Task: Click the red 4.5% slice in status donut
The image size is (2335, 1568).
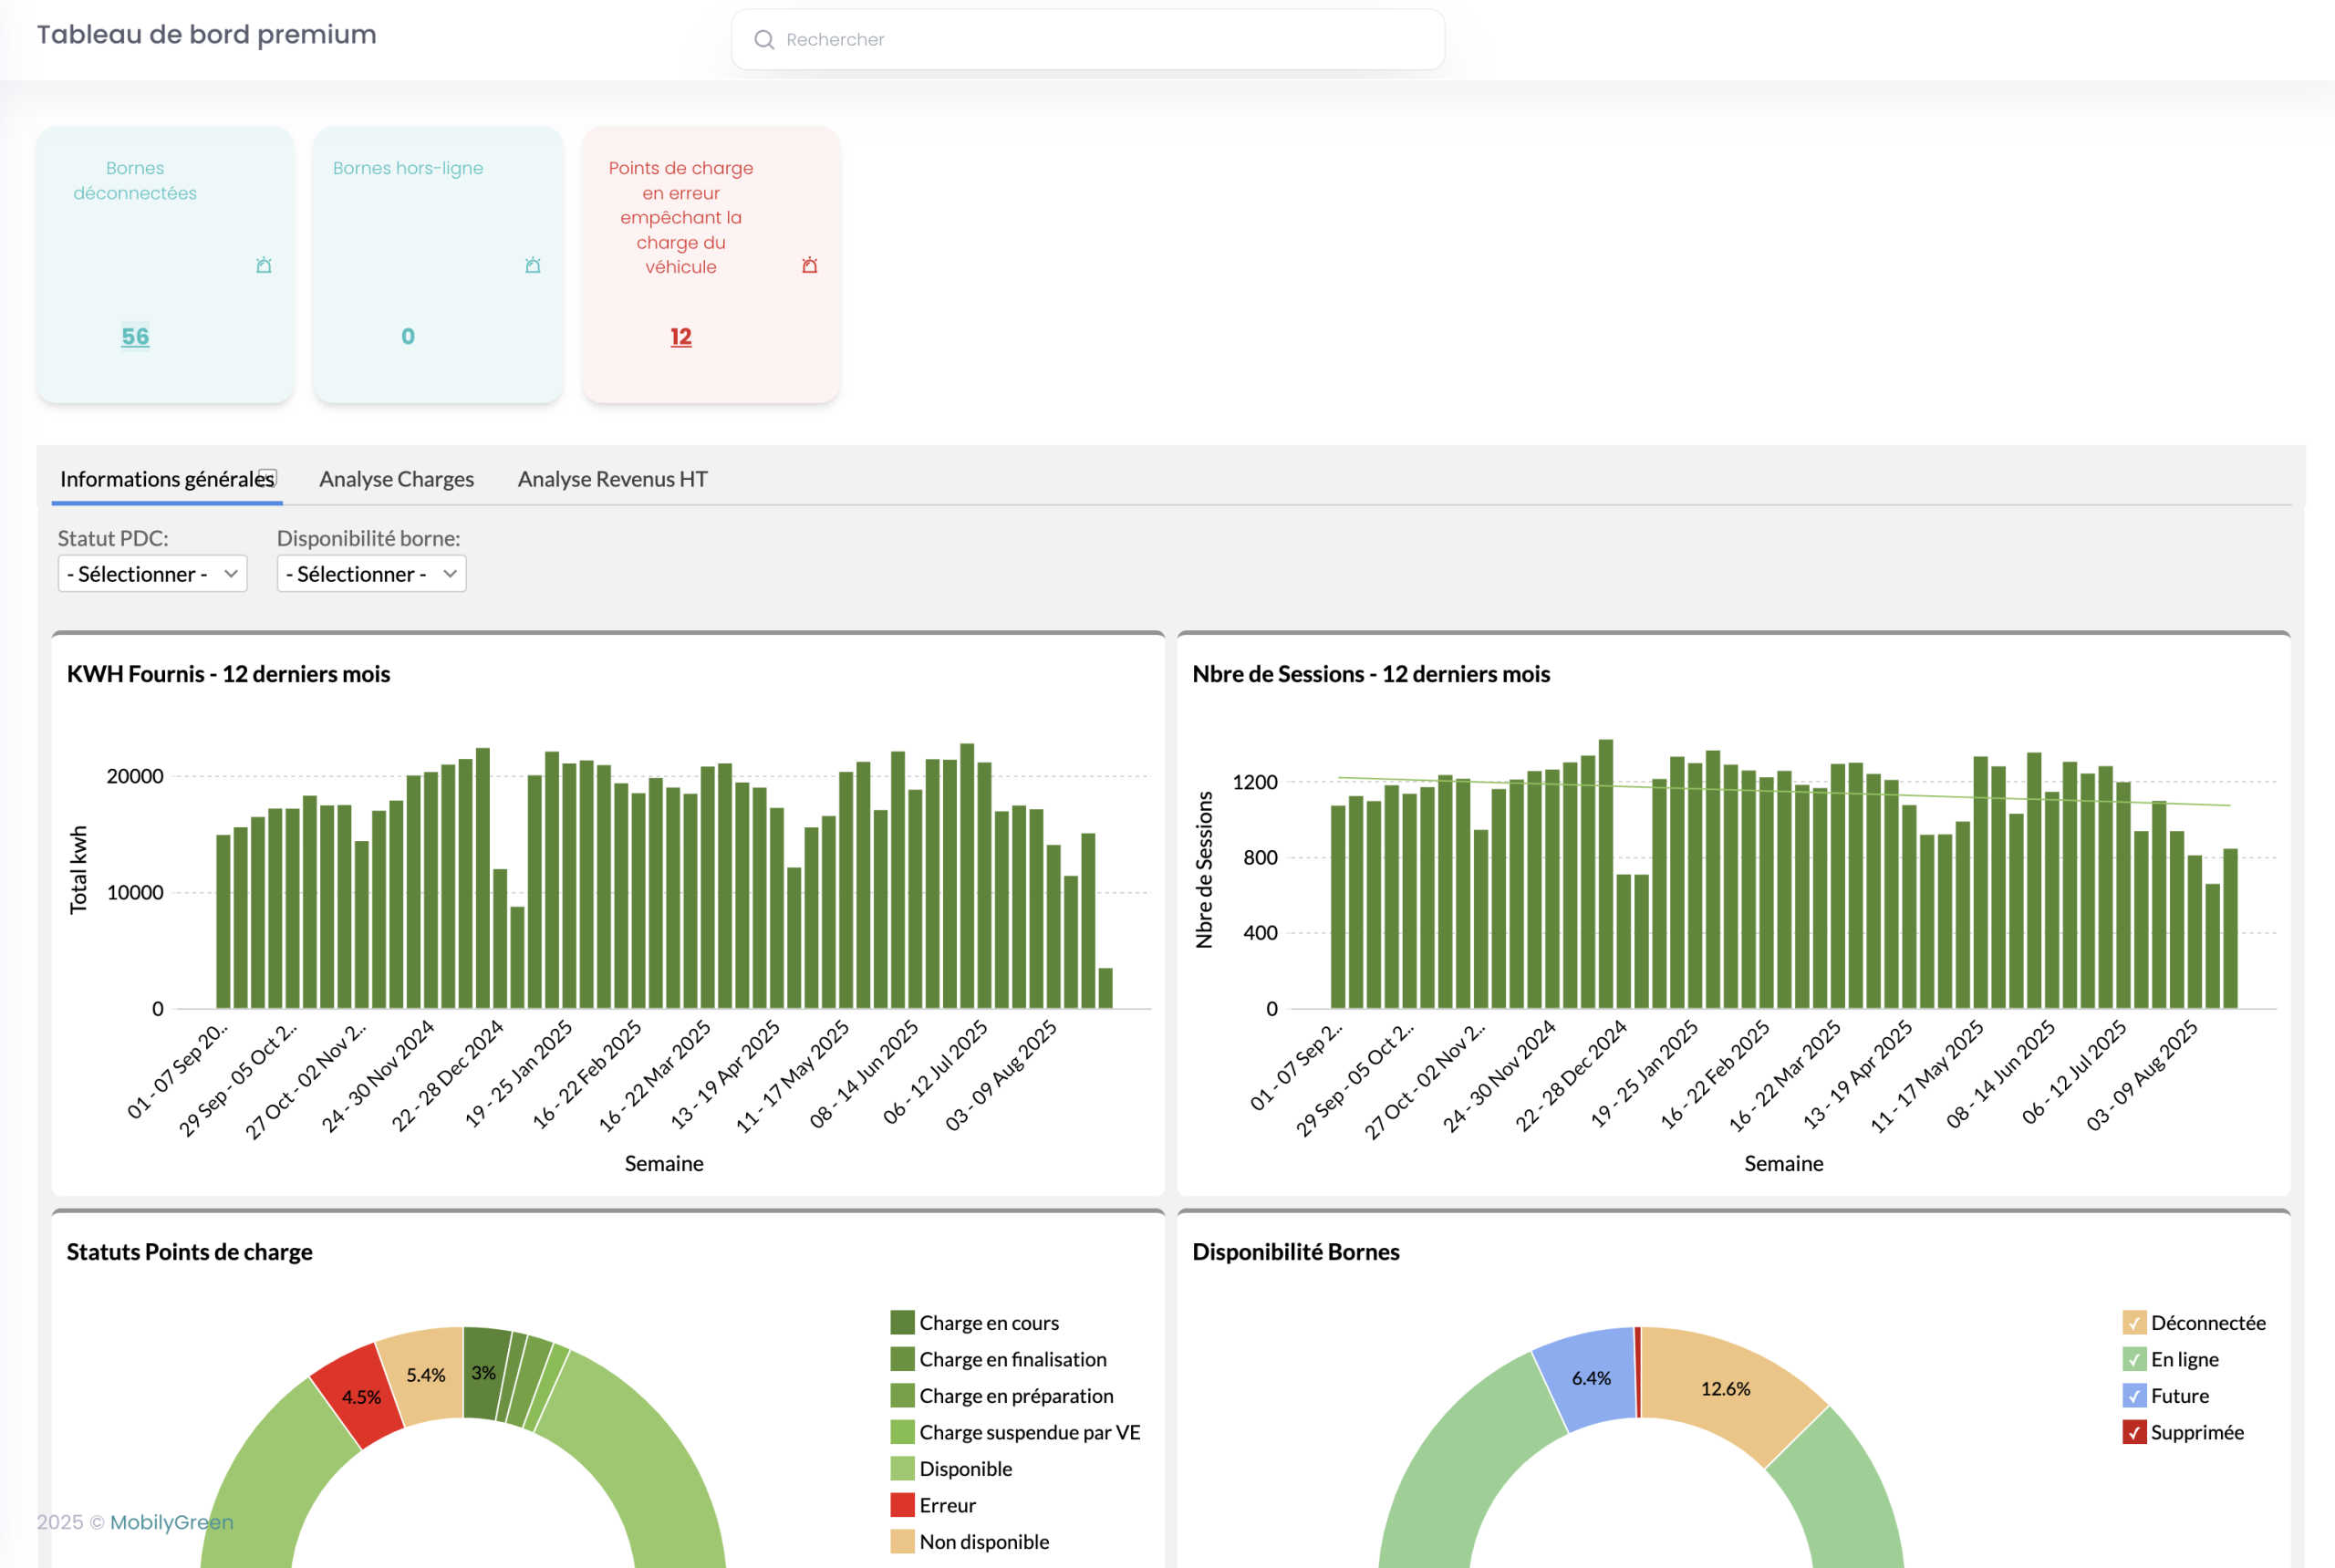Action: (359, 1396)
